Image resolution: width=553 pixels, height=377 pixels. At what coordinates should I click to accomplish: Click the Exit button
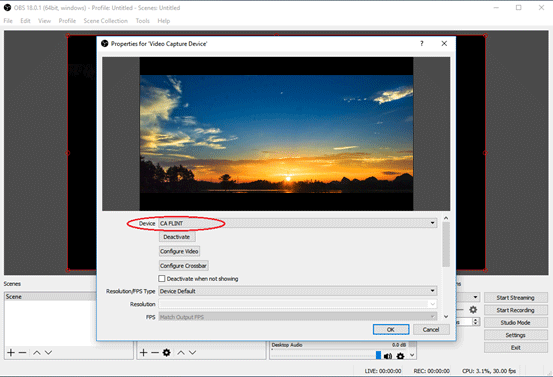coord(515,347)
